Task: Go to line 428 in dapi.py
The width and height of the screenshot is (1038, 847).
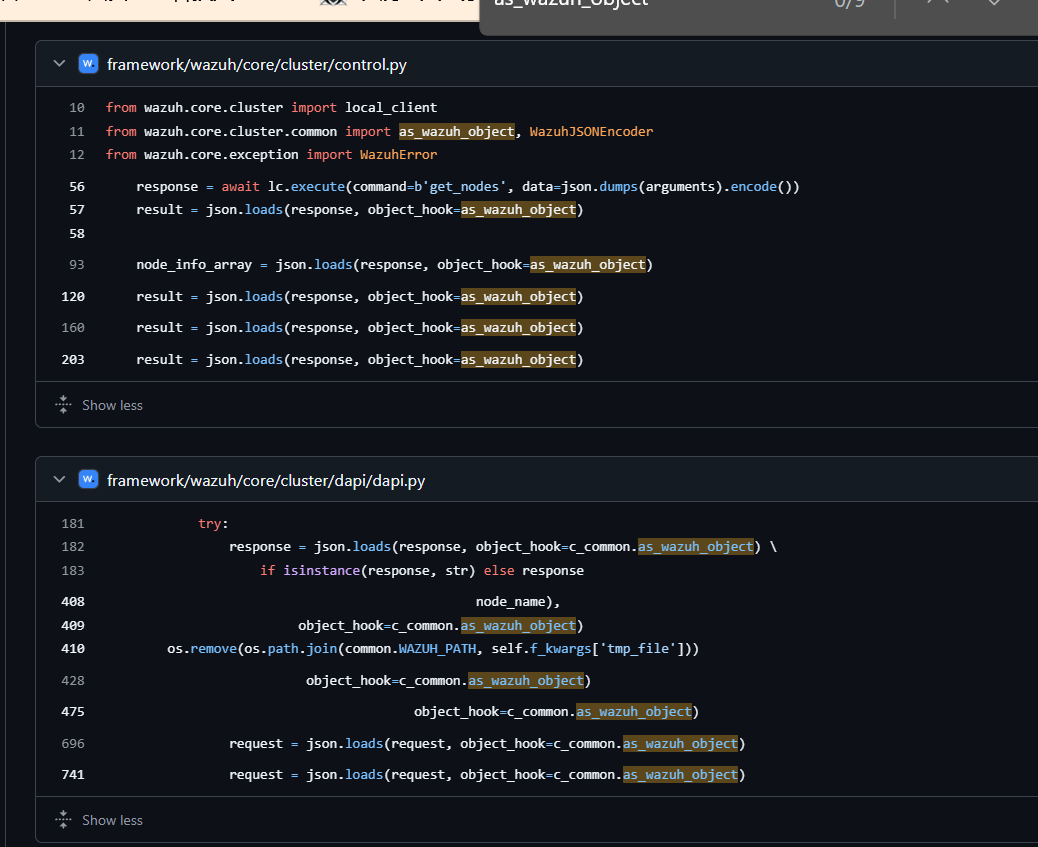Action: pyautogui.click(x=73, y=680)
